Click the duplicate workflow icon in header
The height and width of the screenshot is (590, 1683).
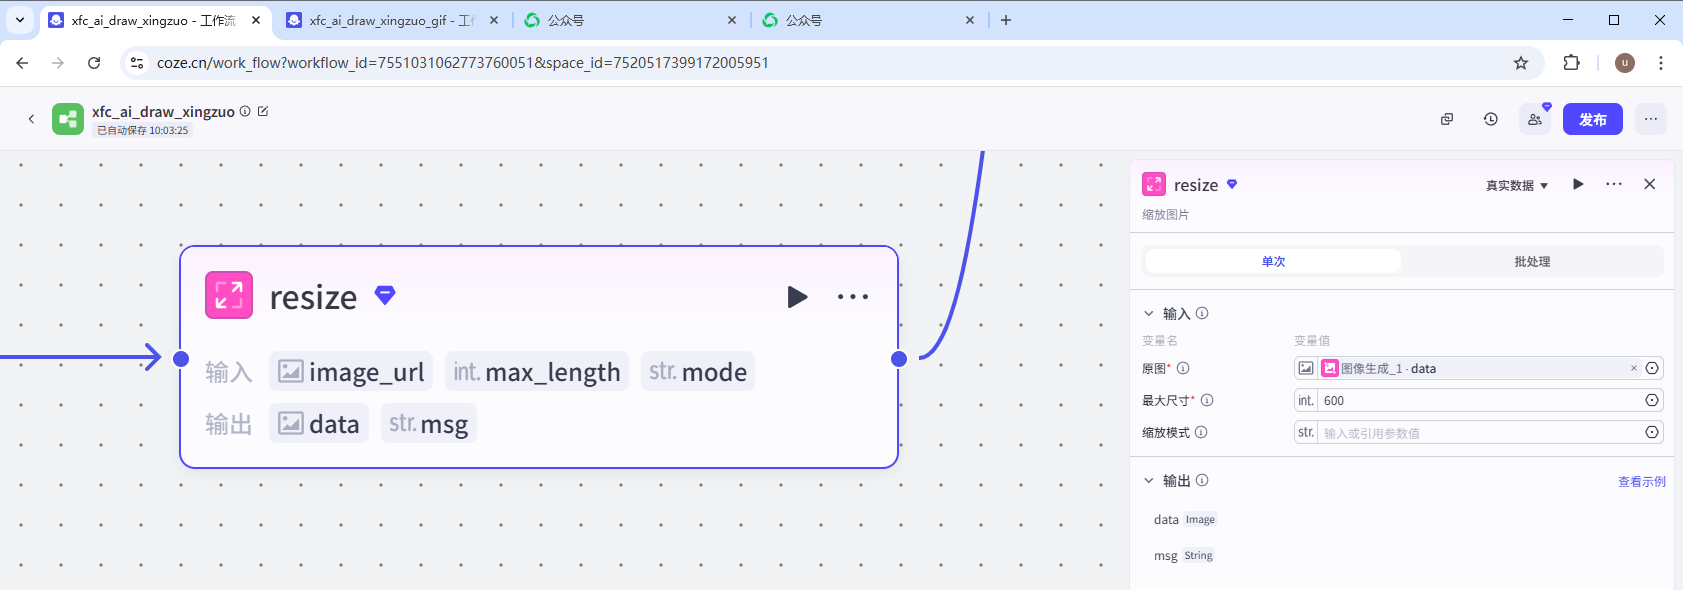[x=1447, y=119]
